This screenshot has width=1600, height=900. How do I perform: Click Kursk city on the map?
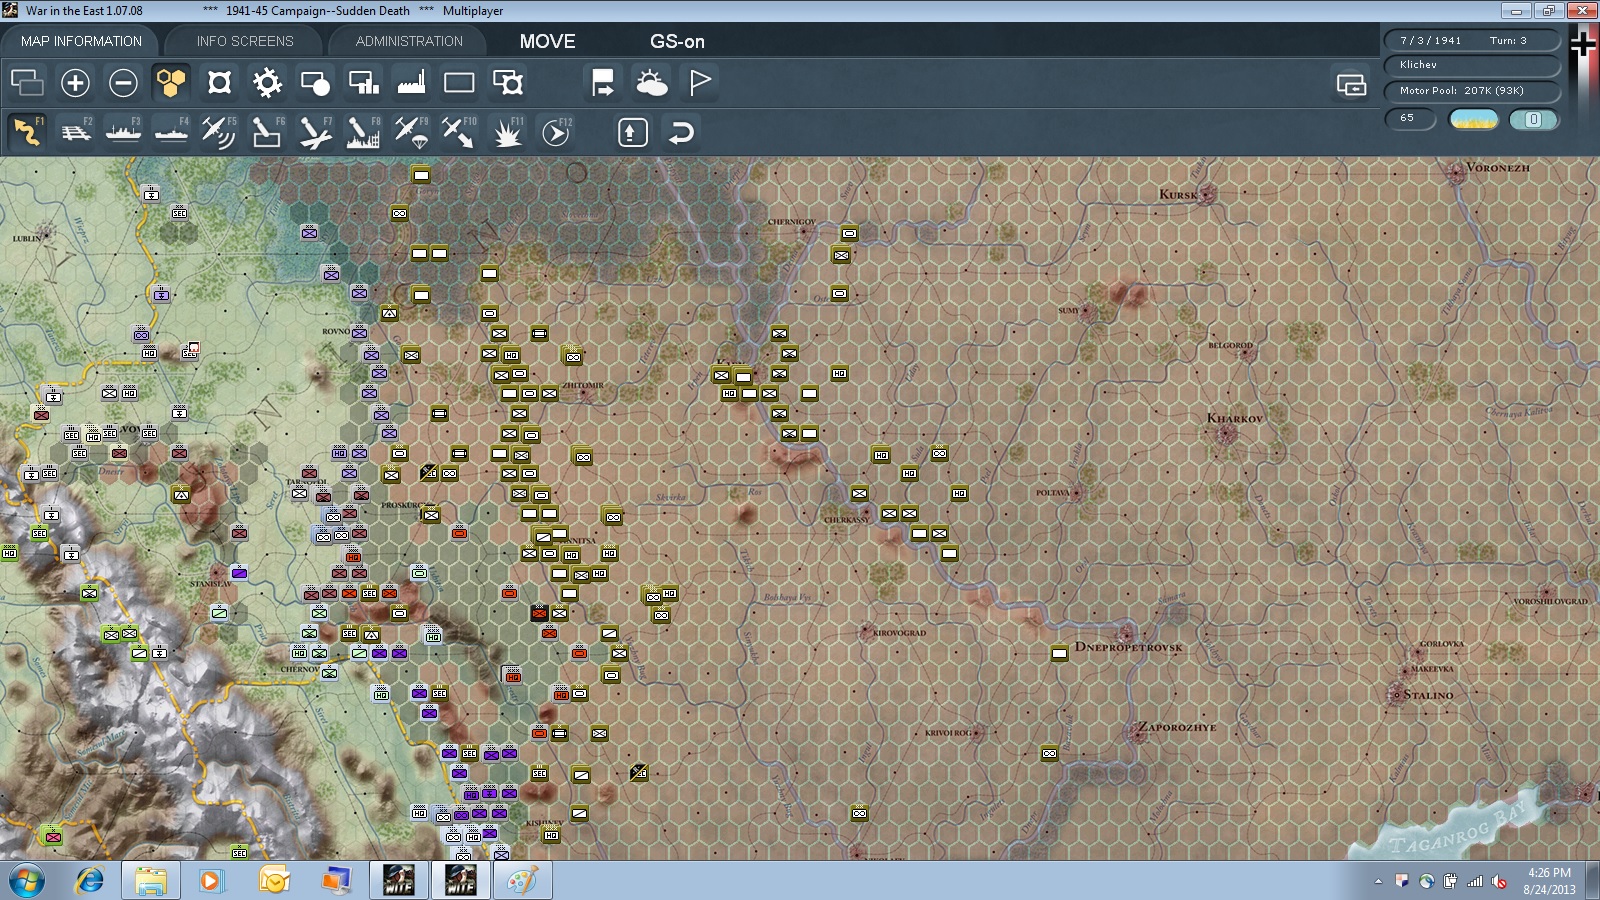pyautogui.click(x=1207, y=194)
